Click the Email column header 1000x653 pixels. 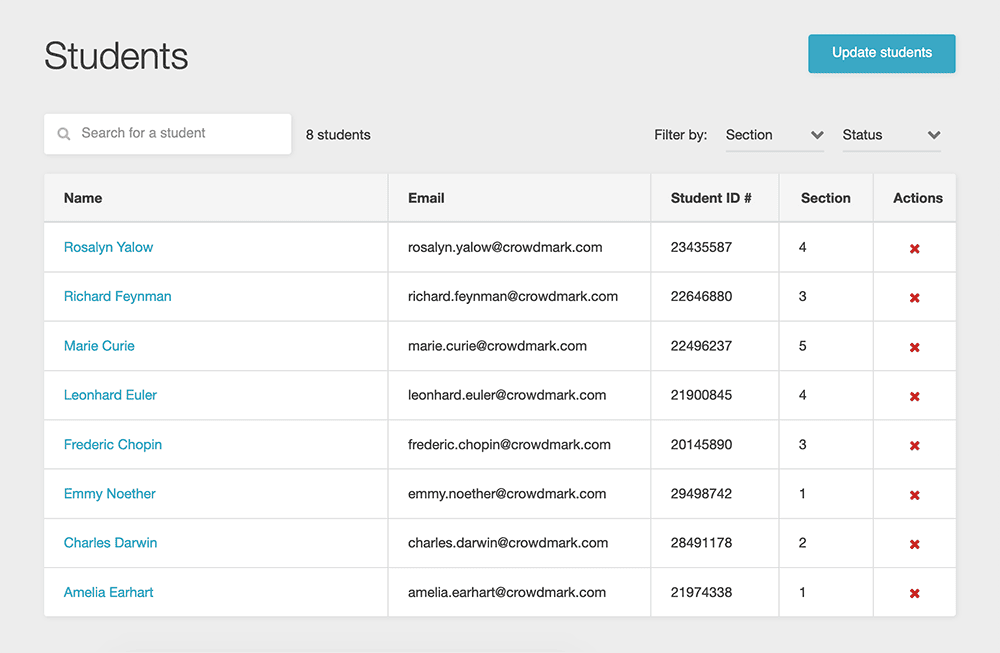[x=426, y=198]
